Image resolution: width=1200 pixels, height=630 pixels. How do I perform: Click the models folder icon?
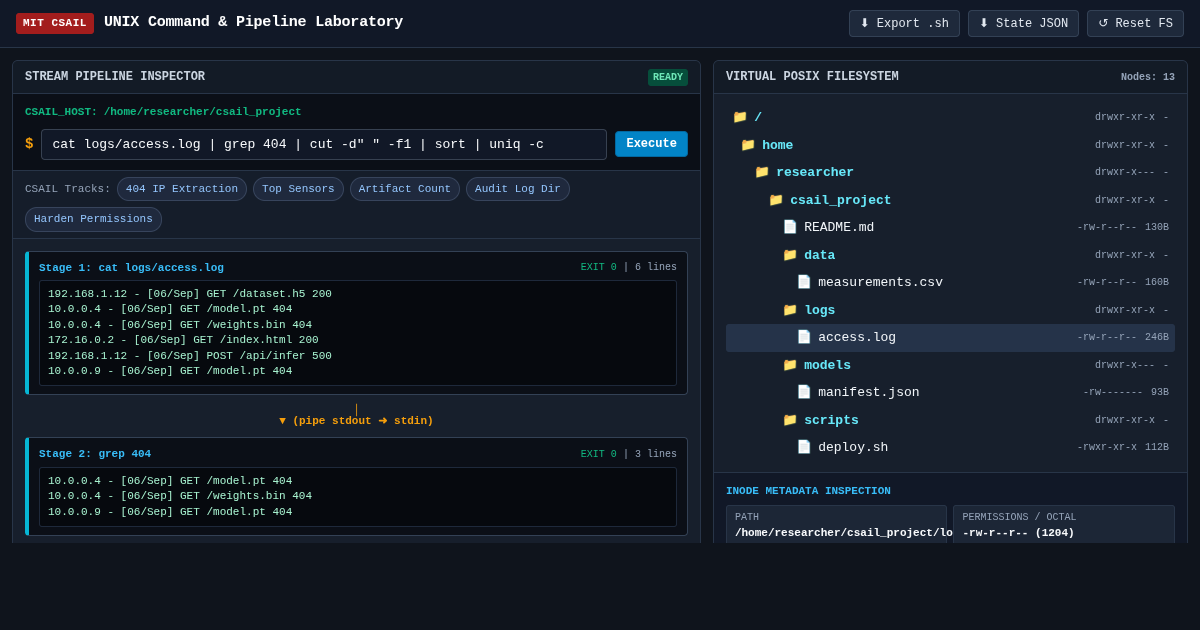tap(790, 365)
